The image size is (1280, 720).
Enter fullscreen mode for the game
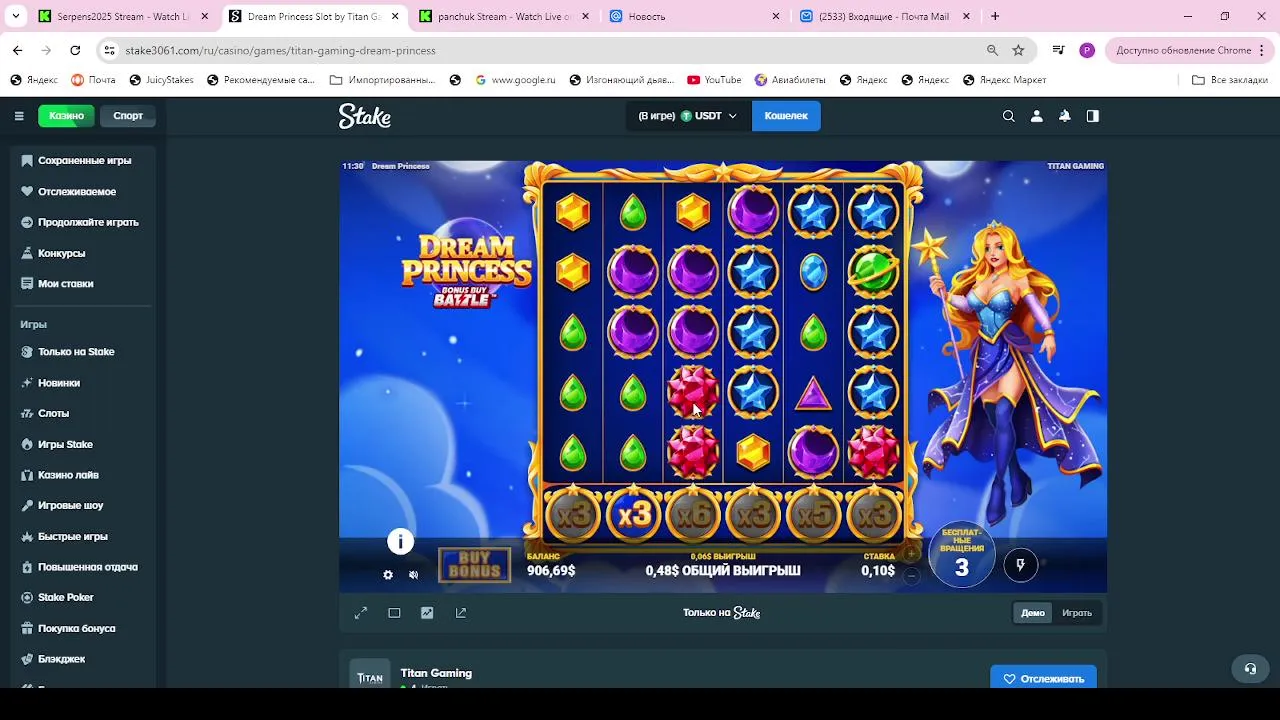click(x=361, y=613)
